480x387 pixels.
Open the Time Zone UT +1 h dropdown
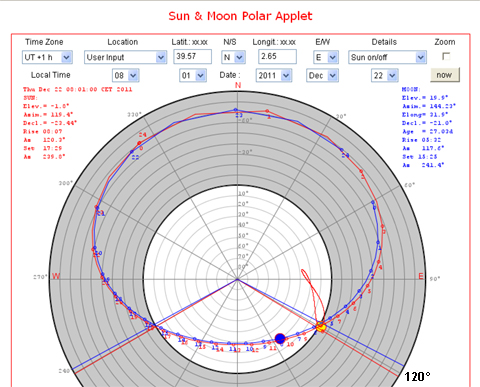pos(47,57)
